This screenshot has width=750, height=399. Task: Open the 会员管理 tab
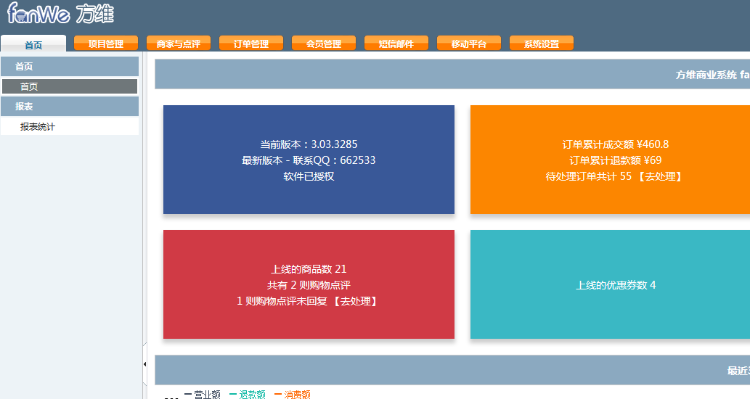pyautogui.click(x=324, y=44)
